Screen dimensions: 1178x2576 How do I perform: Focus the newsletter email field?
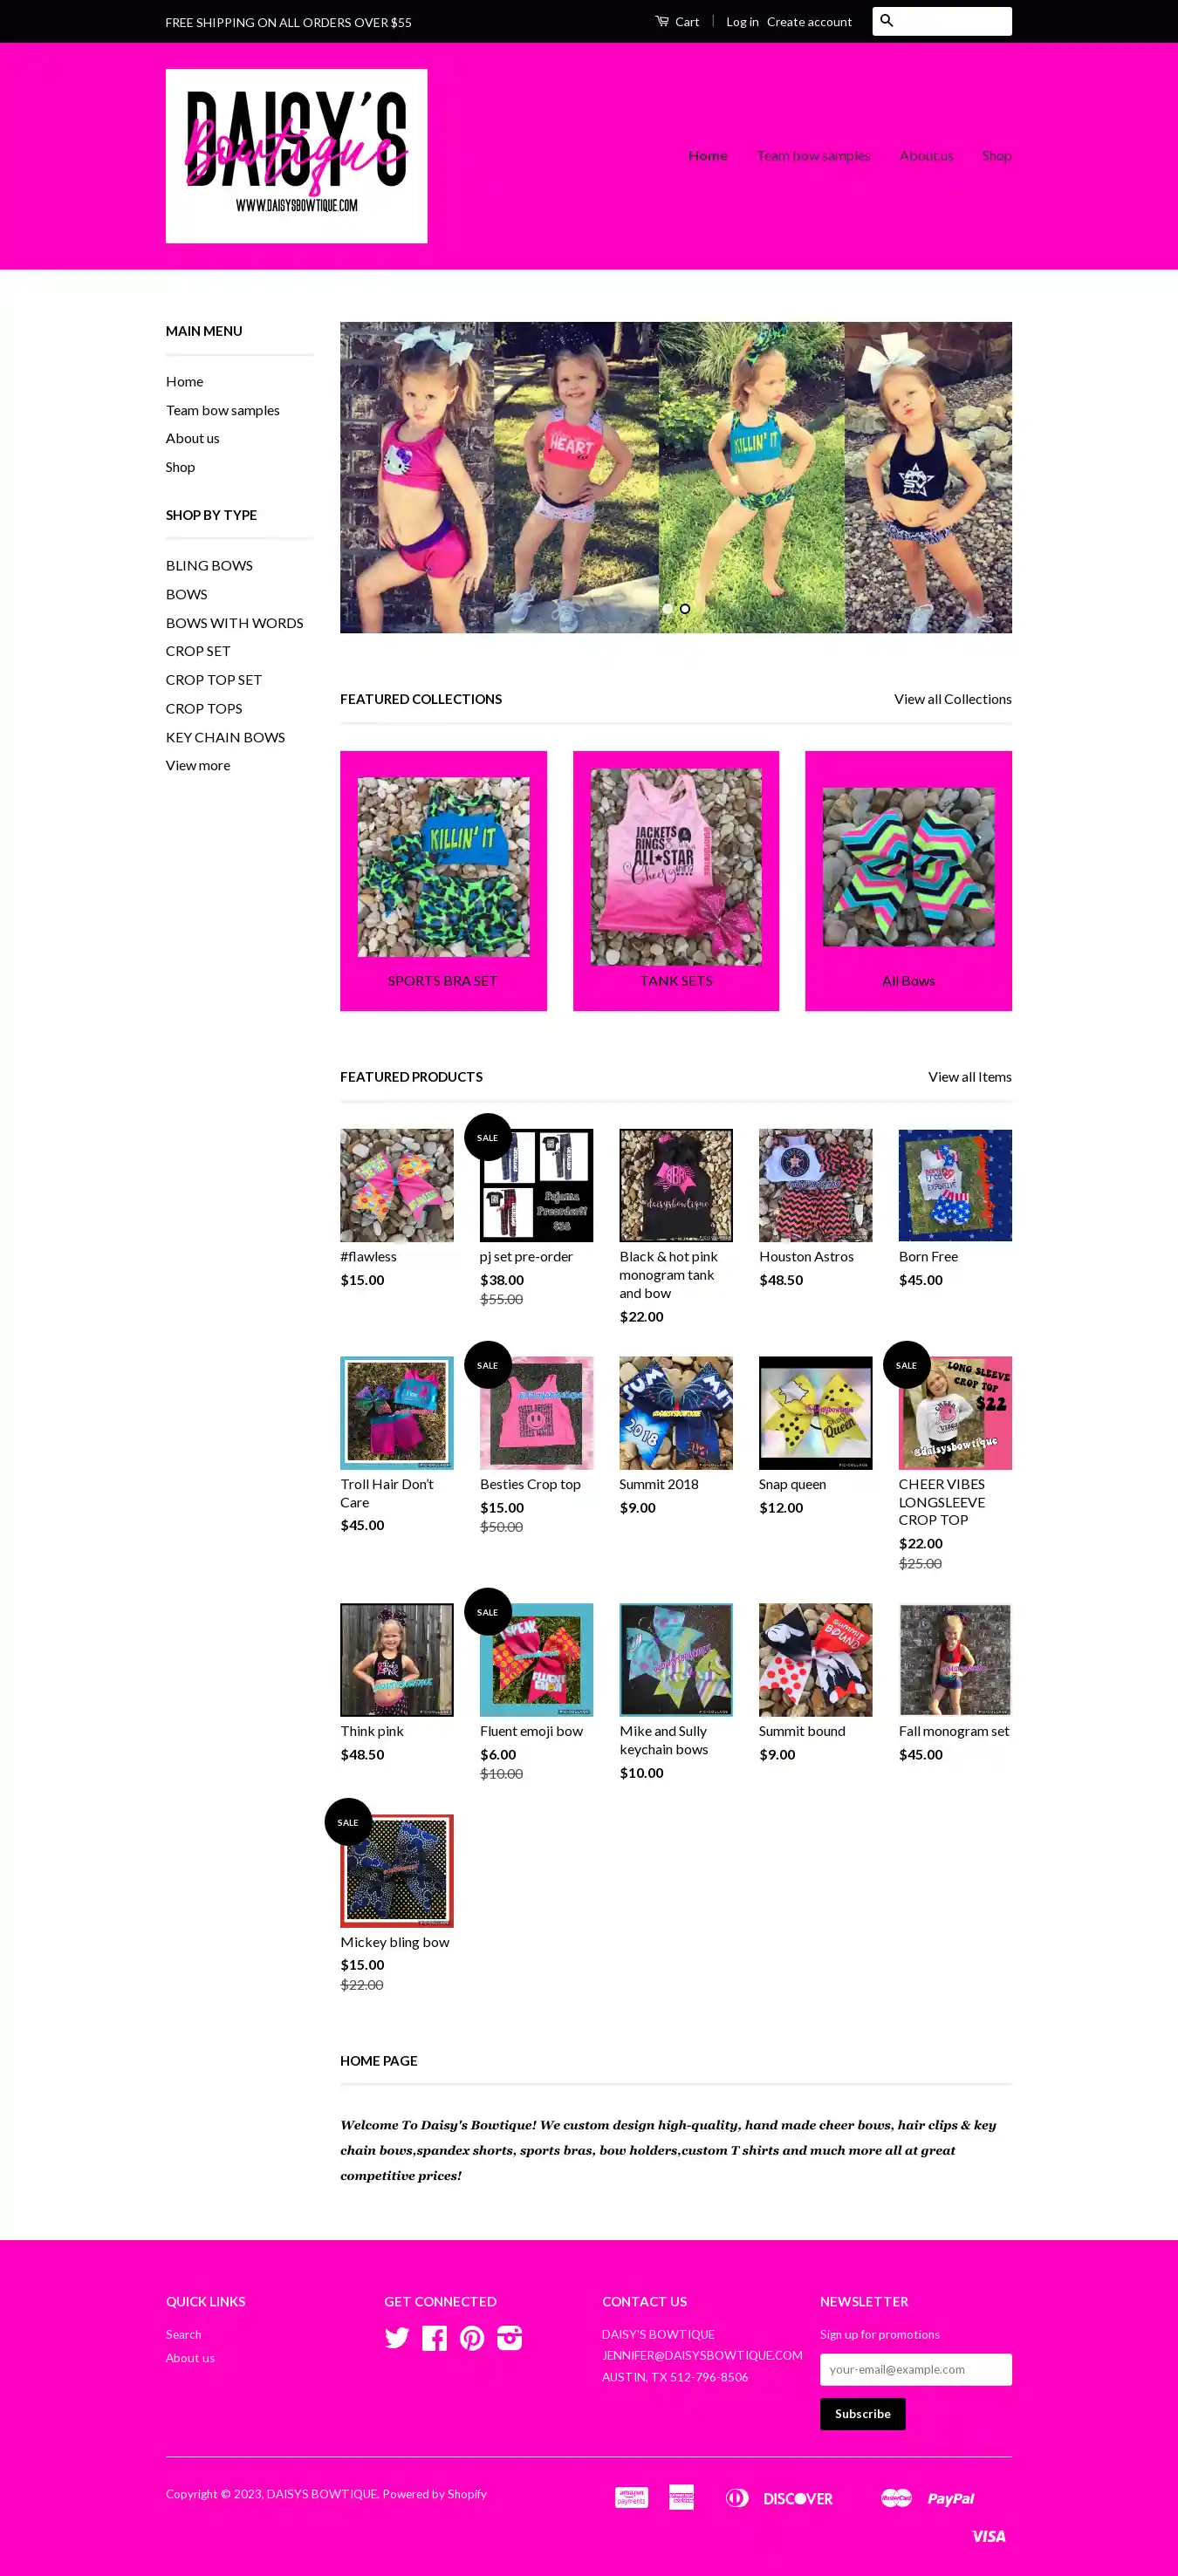pos(916,2370)
